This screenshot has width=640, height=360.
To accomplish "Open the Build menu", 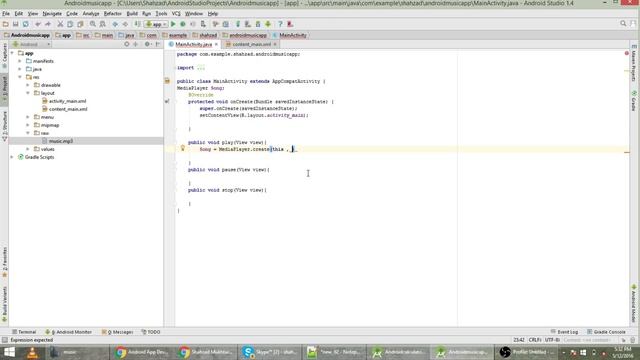I will click(x=132, y=13).
